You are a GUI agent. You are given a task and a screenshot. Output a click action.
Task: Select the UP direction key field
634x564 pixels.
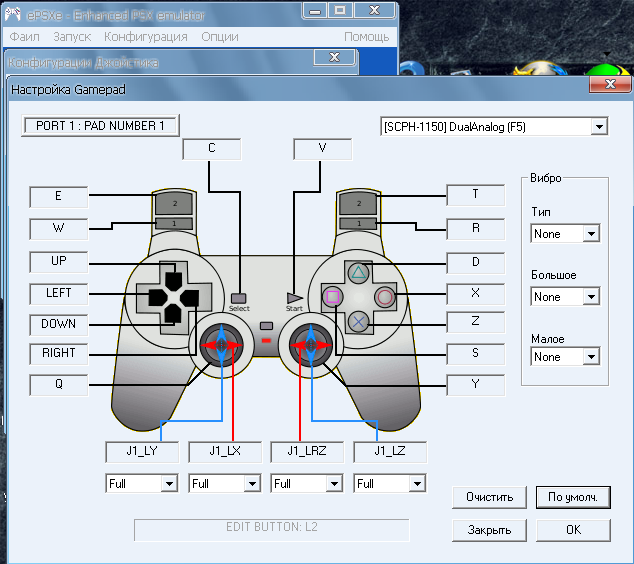pyautogui.click(x=59, y=262)
